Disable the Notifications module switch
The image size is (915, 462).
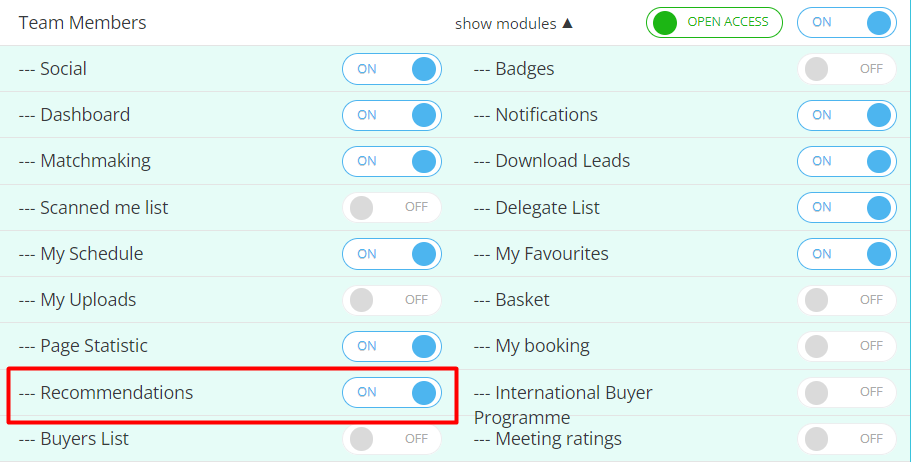point(846,115)
